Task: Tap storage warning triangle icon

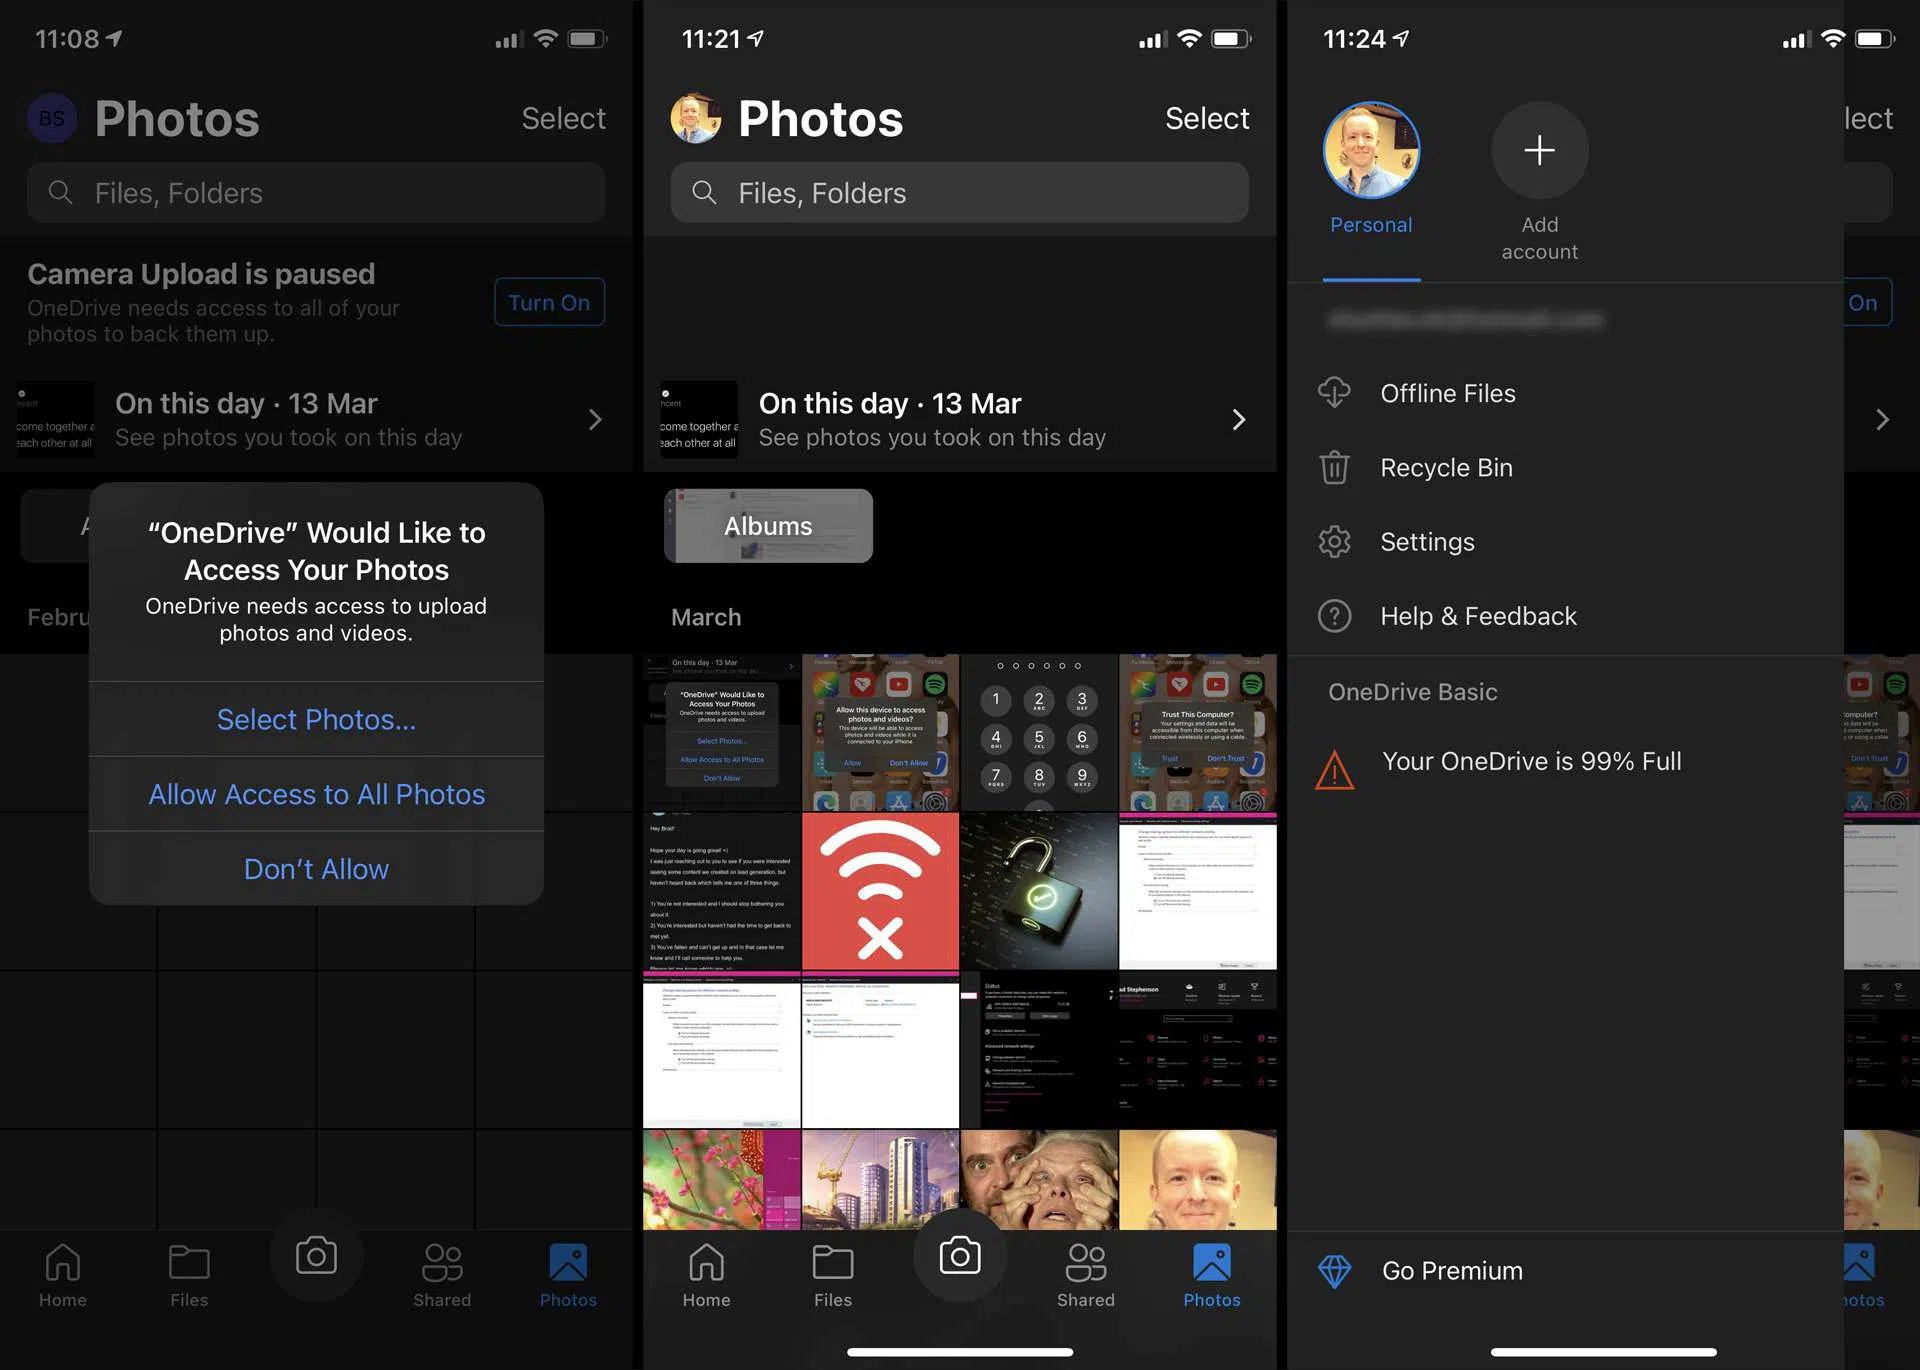Action: 1334,770
